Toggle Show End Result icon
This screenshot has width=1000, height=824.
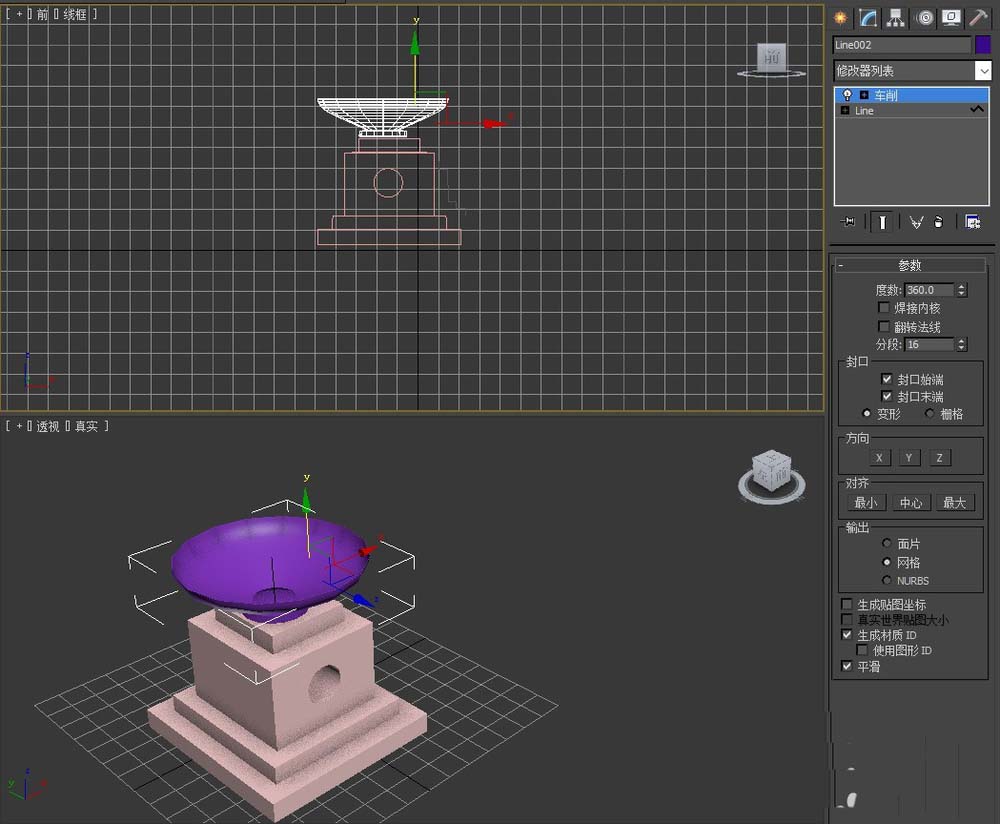tap(882, 222)
